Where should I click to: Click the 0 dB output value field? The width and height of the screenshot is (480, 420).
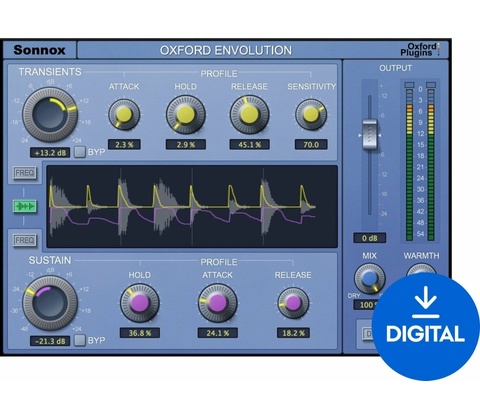pyautogui.click(x=369, y=238)
